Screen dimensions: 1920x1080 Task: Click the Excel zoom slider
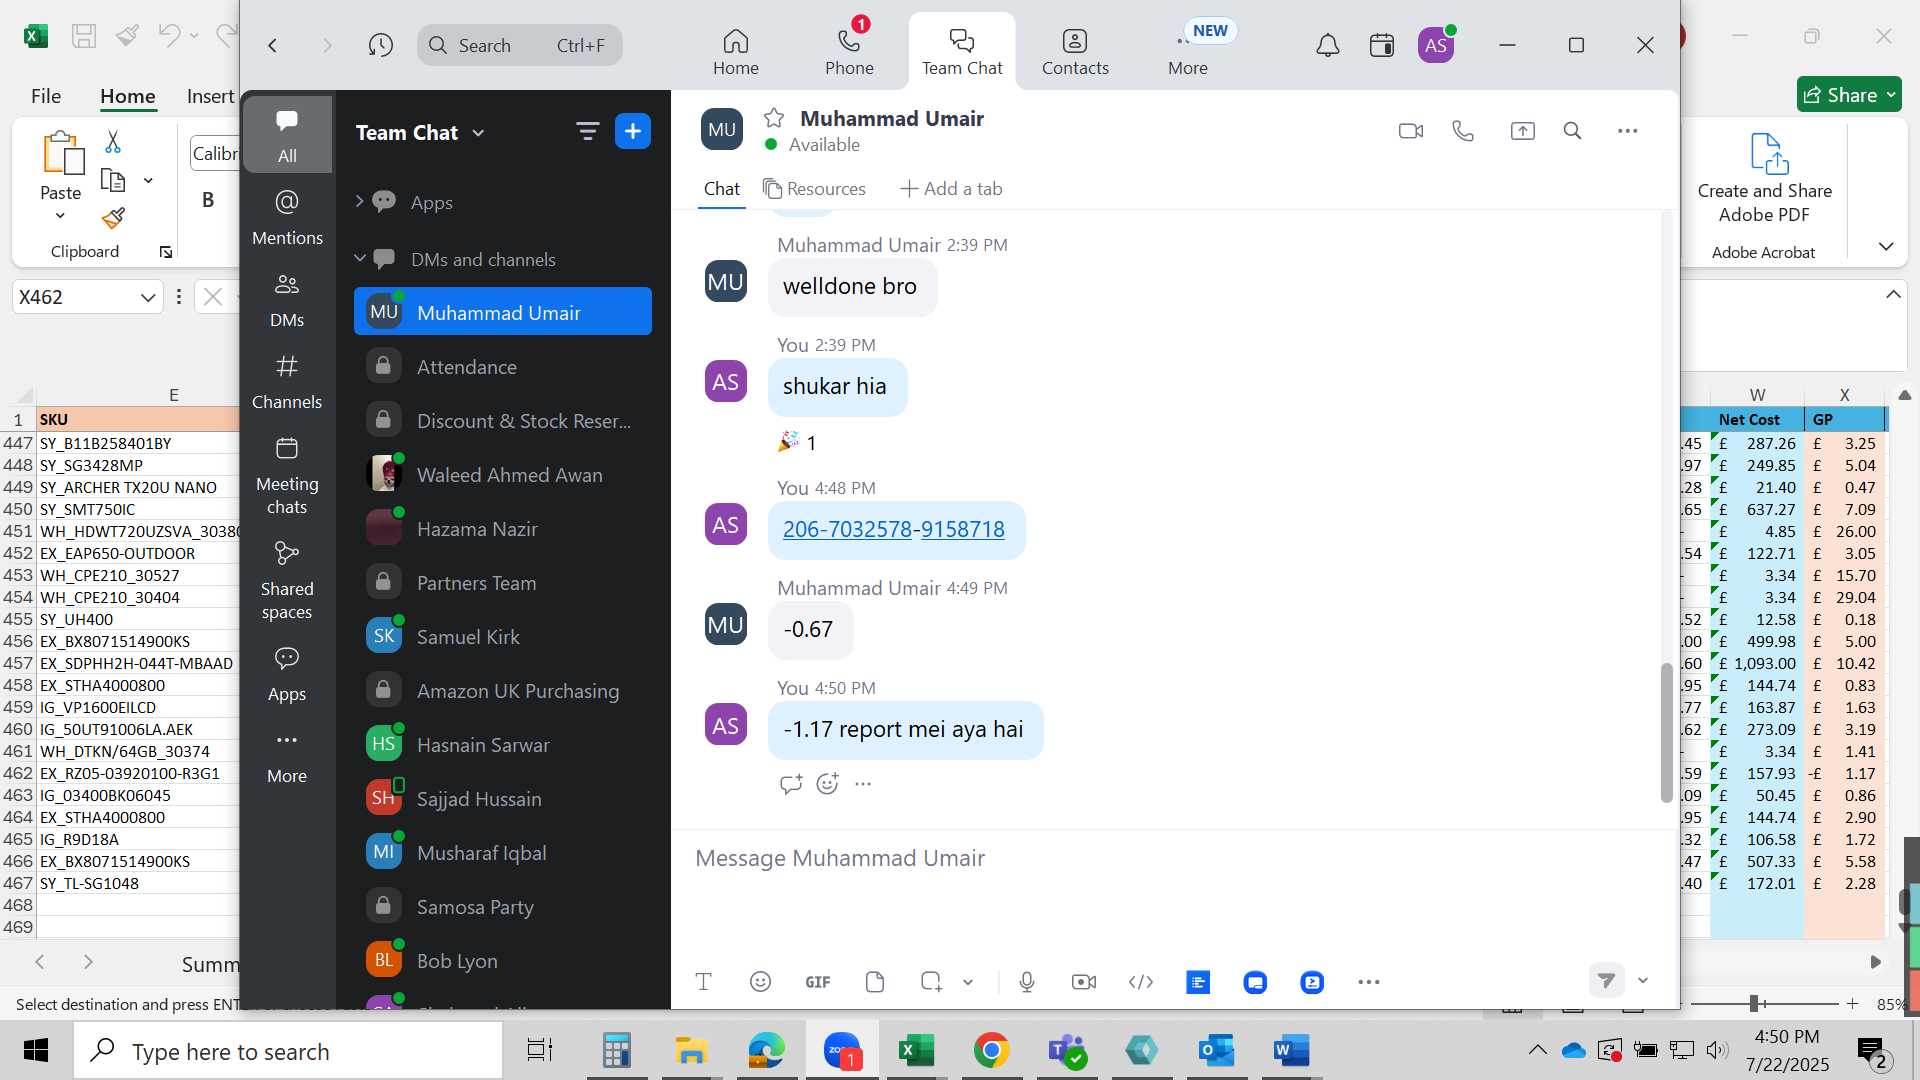coord(1754,1003)
